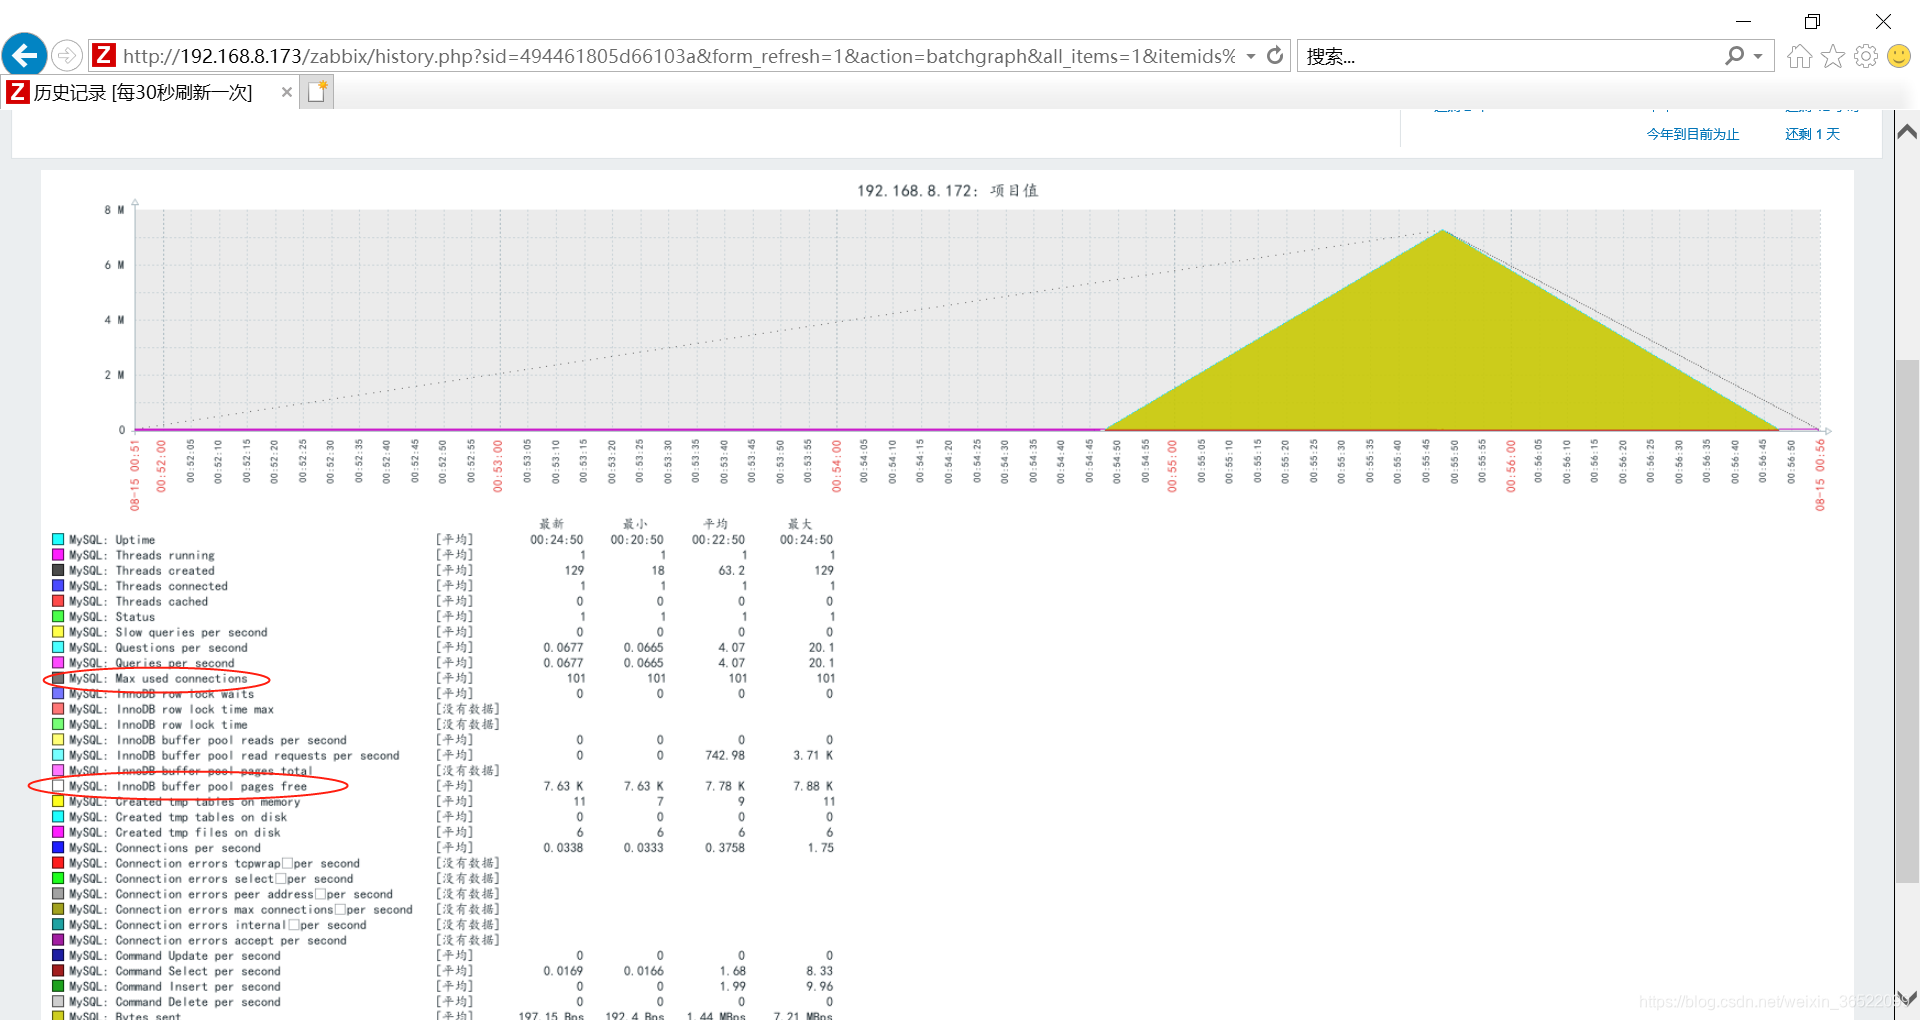Click the smiley feedback icon

(x=1899, y=56)
